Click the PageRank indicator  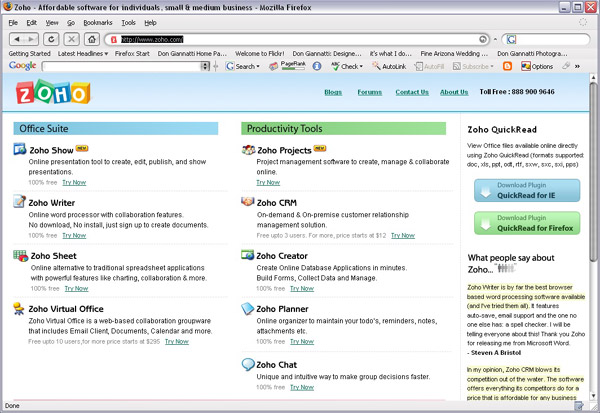point(293,66)
